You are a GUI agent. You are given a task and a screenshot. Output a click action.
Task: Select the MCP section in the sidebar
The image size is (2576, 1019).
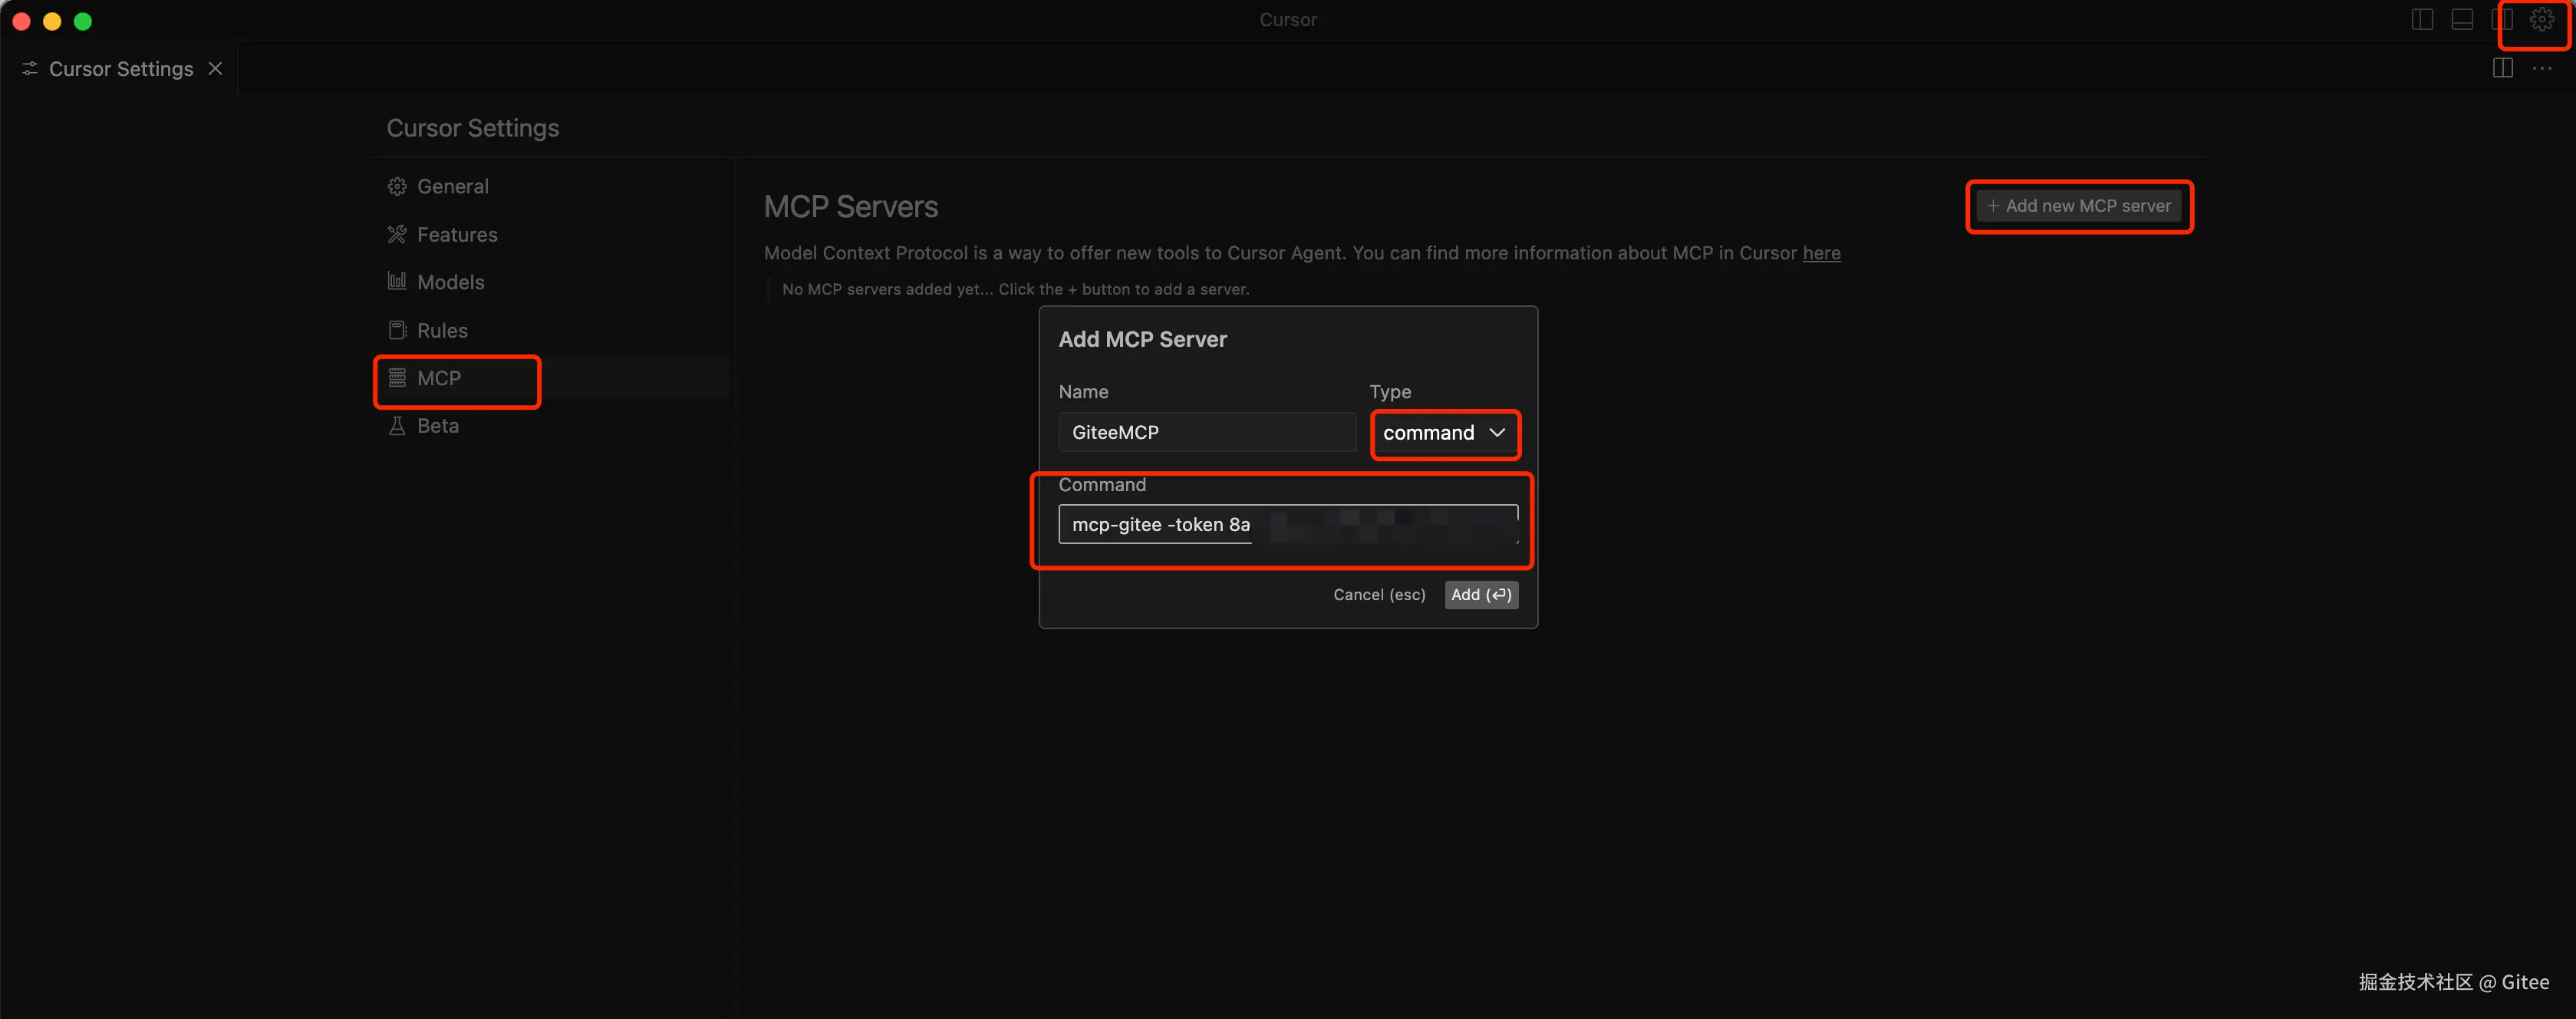tap(438, 378)
